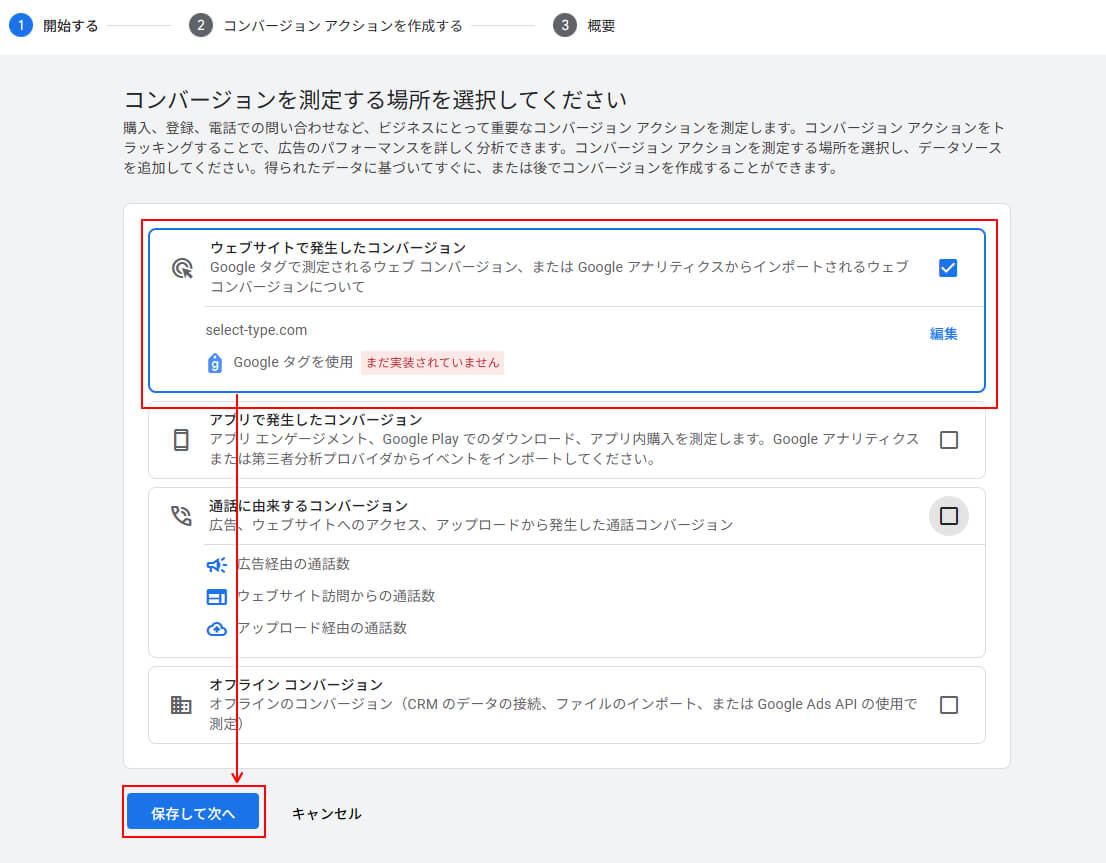Click the offline conversion building icon
The height and width of the screenshot is (863, 1106).
click(x=181, y=705)
